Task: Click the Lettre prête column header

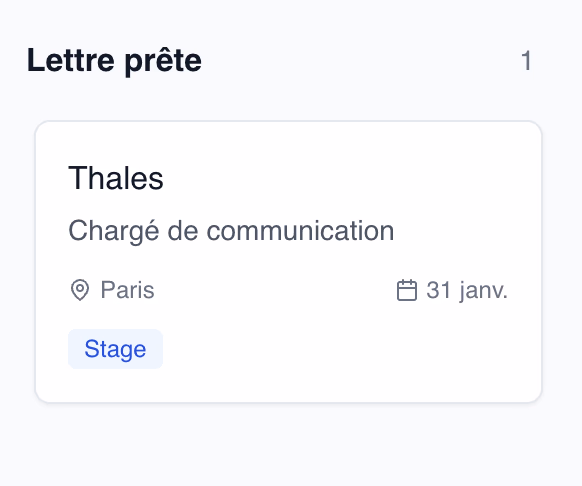Action: [x=114, y=61]
